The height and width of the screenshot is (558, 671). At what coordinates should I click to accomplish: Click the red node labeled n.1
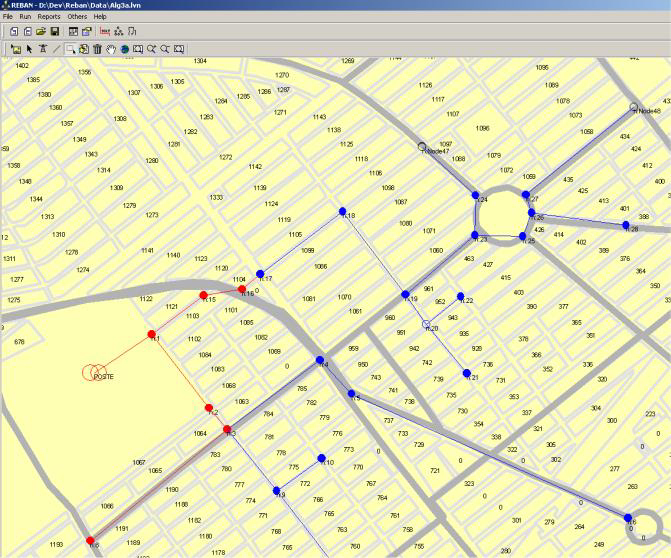pyautogui.click(x=152, y=334)
